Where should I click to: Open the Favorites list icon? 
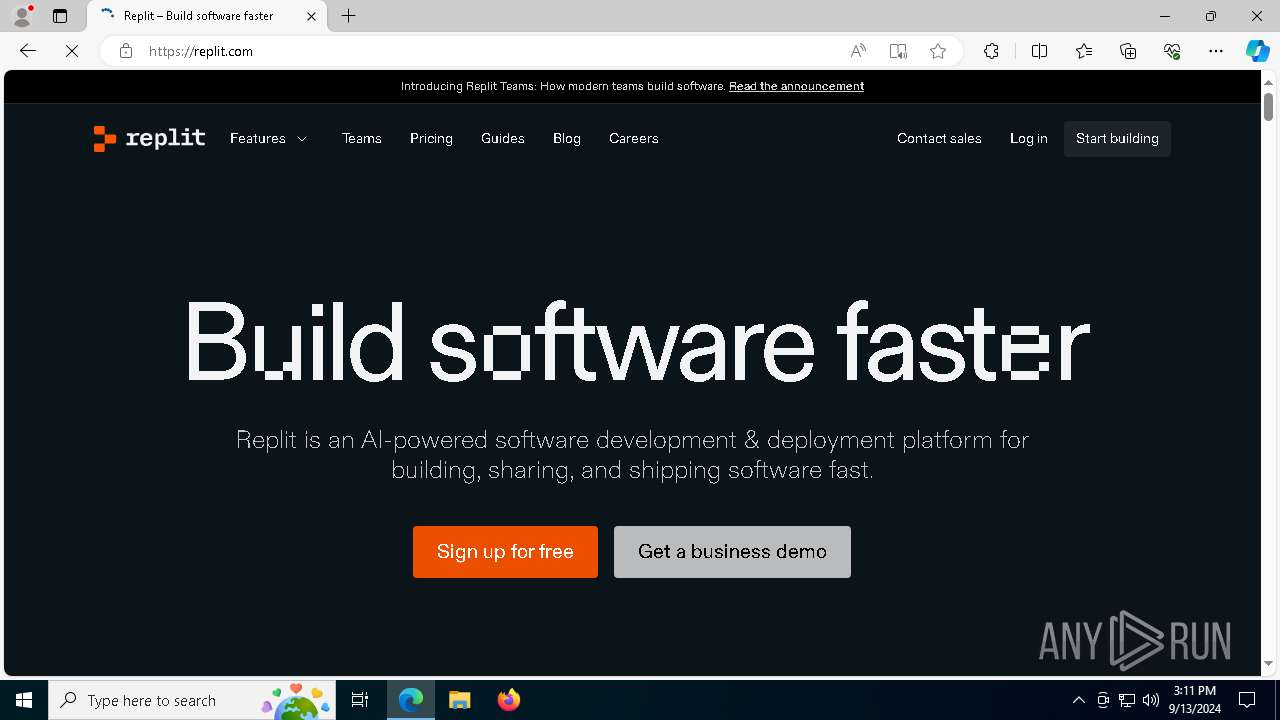(1084, 51)
